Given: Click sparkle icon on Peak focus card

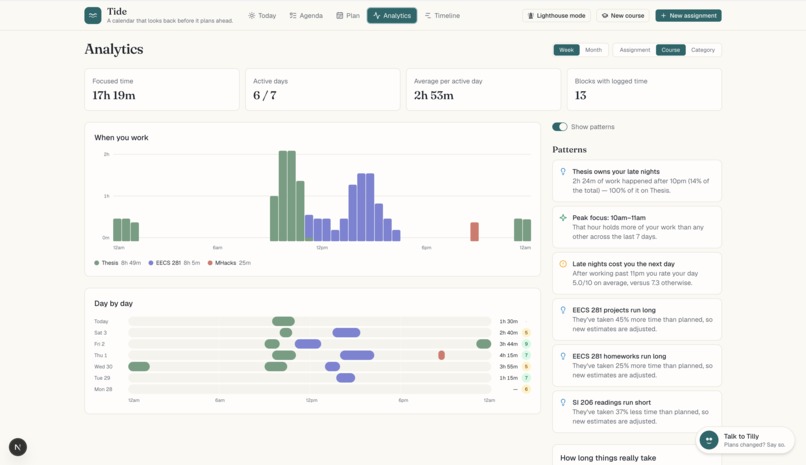Looking at the screenshot, I should click(x=563, y=218).
